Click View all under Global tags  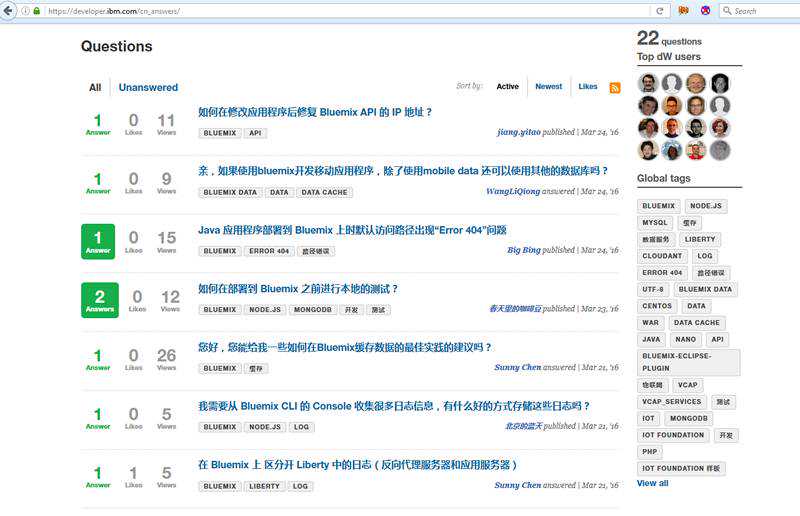tap(653, 483)
